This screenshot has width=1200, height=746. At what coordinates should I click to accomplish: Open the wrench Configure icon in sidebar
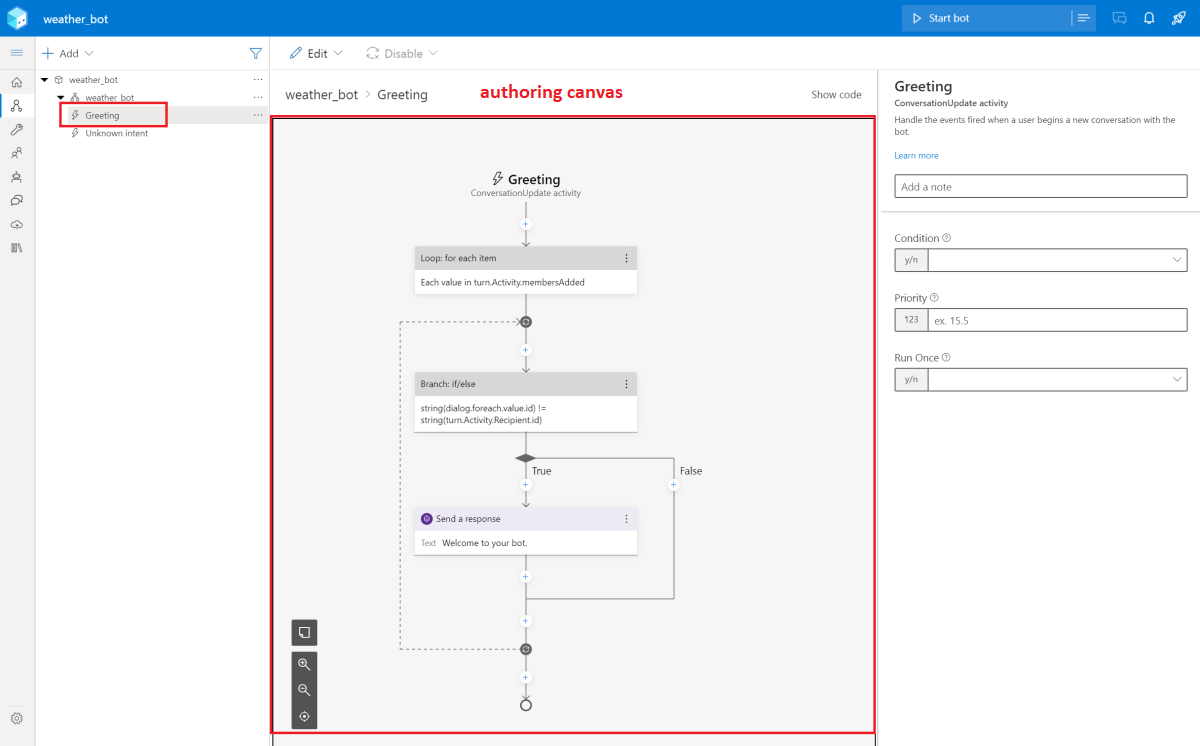(x=17, y=129)
